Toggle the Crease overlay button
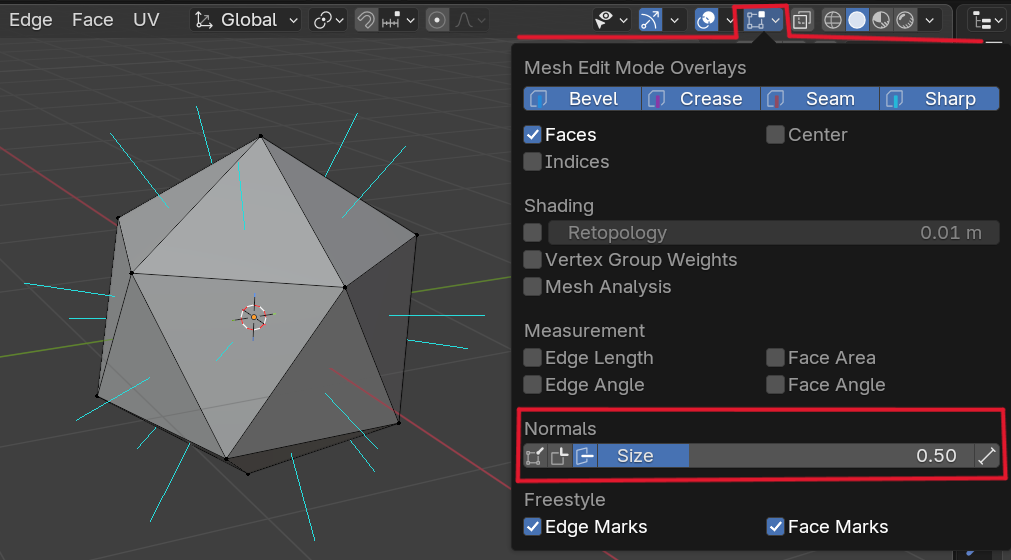Image resolution: width=1011 pixels, height=560 pixels. coord(701,99)
